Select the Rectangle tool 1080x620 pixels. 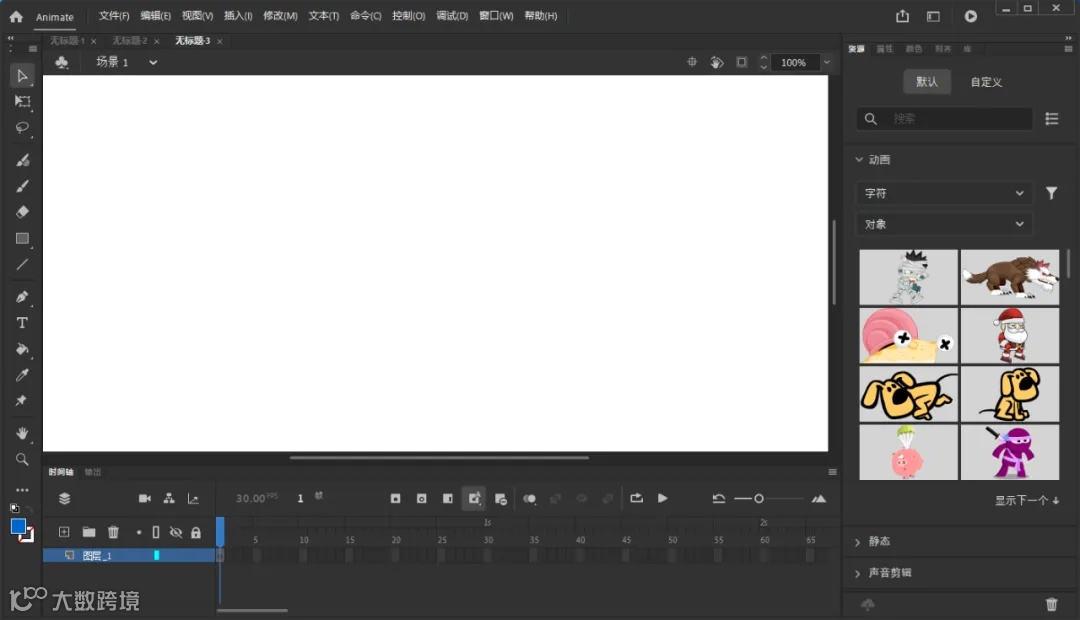pyautogui.click(x=22, y=238)
